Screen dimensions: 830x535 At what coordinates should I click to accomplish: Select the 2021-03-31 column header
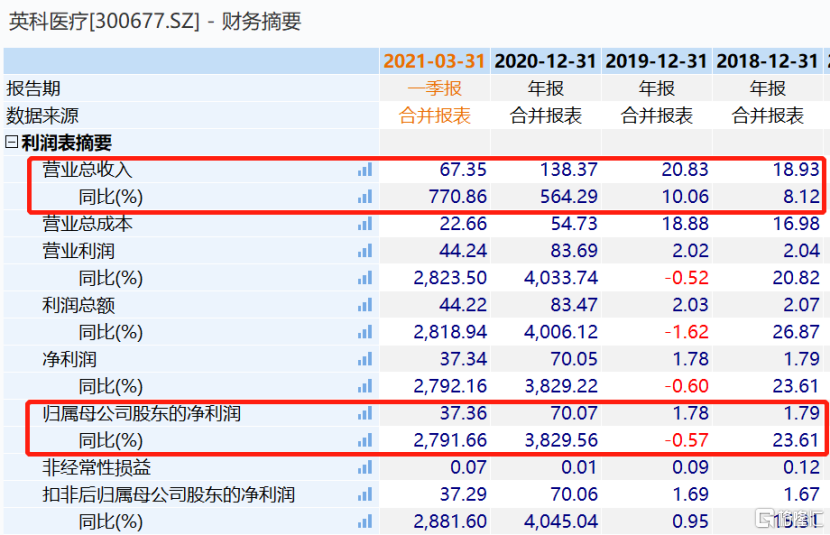point(435,61)
